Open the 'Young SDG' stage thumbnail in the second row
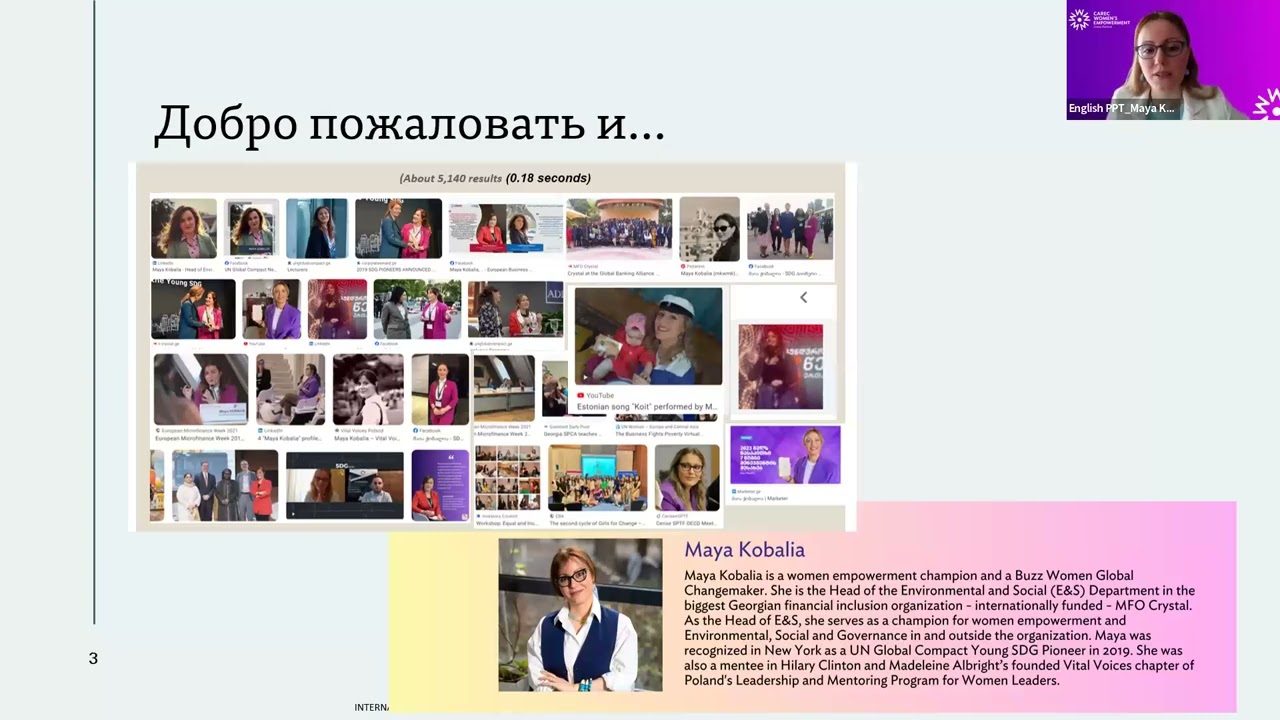The width and height of the screenshot is (1280, 720). (x=193, y=309)
